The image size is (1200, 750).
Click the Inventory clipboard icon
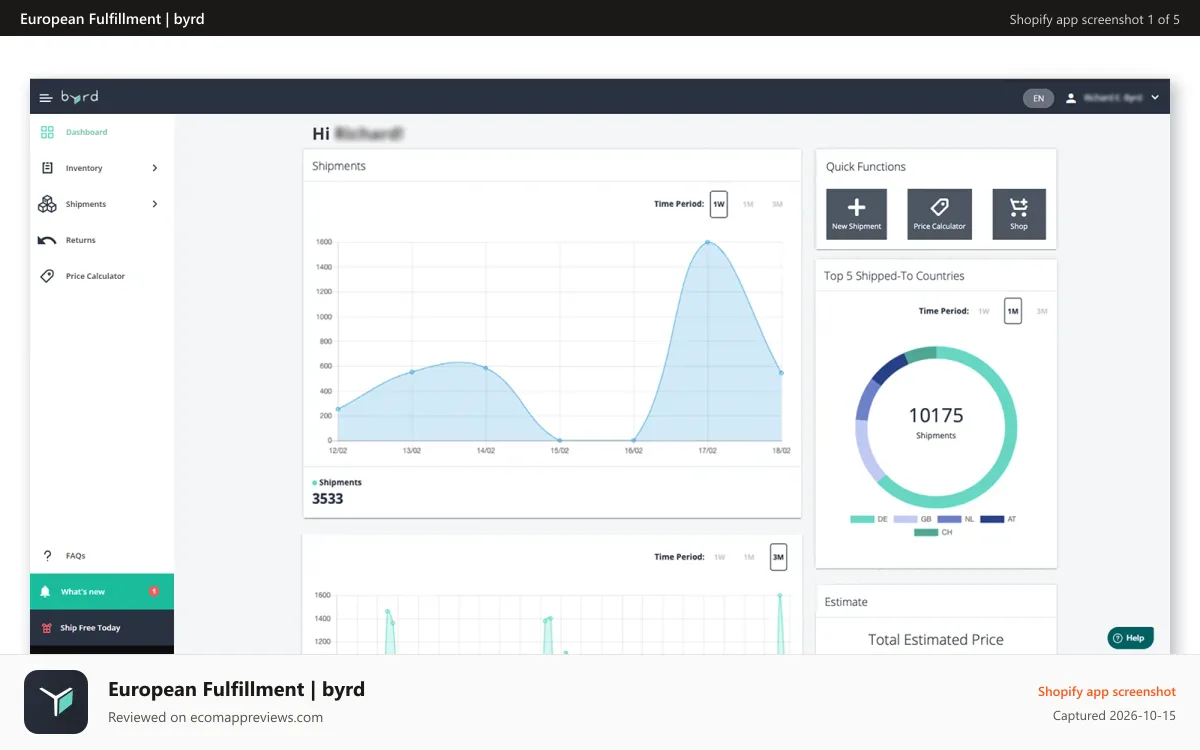coord(47,168)
